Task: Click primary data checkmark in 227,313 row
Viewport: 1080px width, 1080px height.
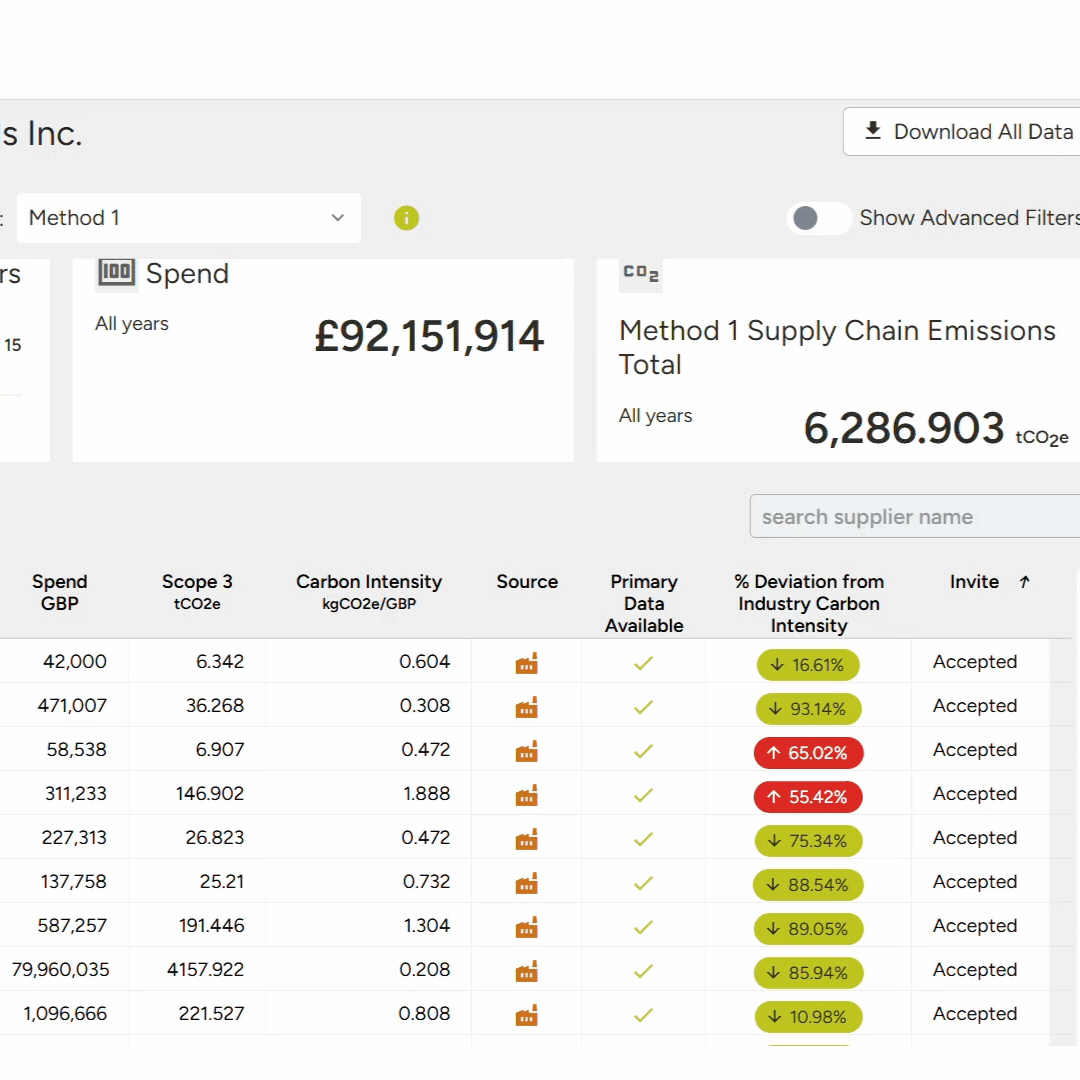Action: (x=643, y=840)
